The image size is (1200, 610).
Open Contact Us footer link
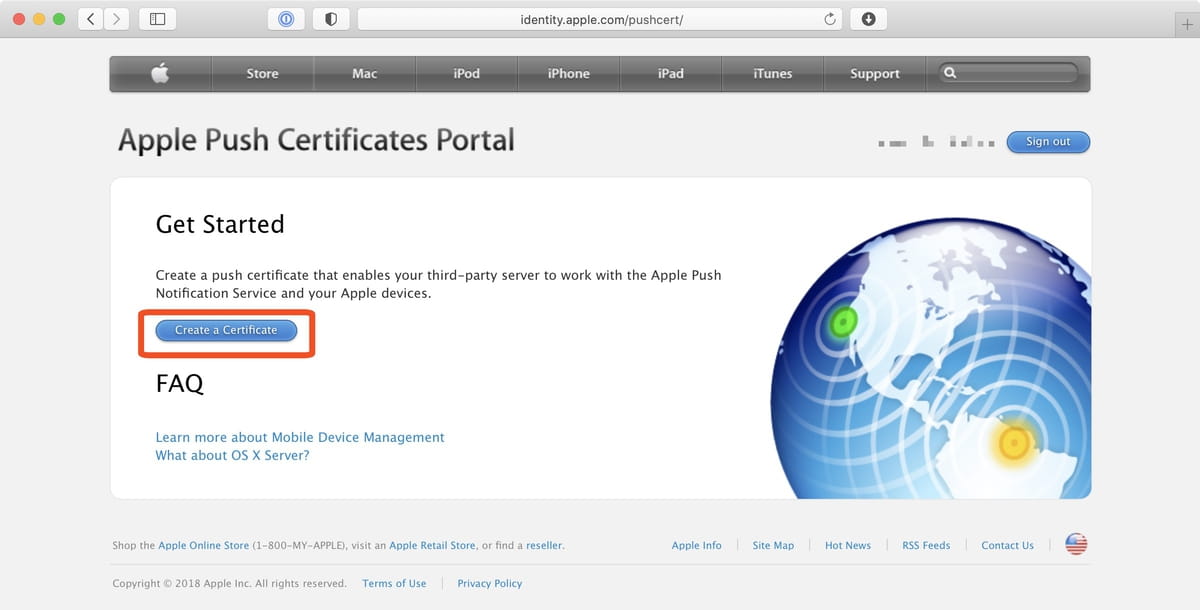(x=1008, y=546)
